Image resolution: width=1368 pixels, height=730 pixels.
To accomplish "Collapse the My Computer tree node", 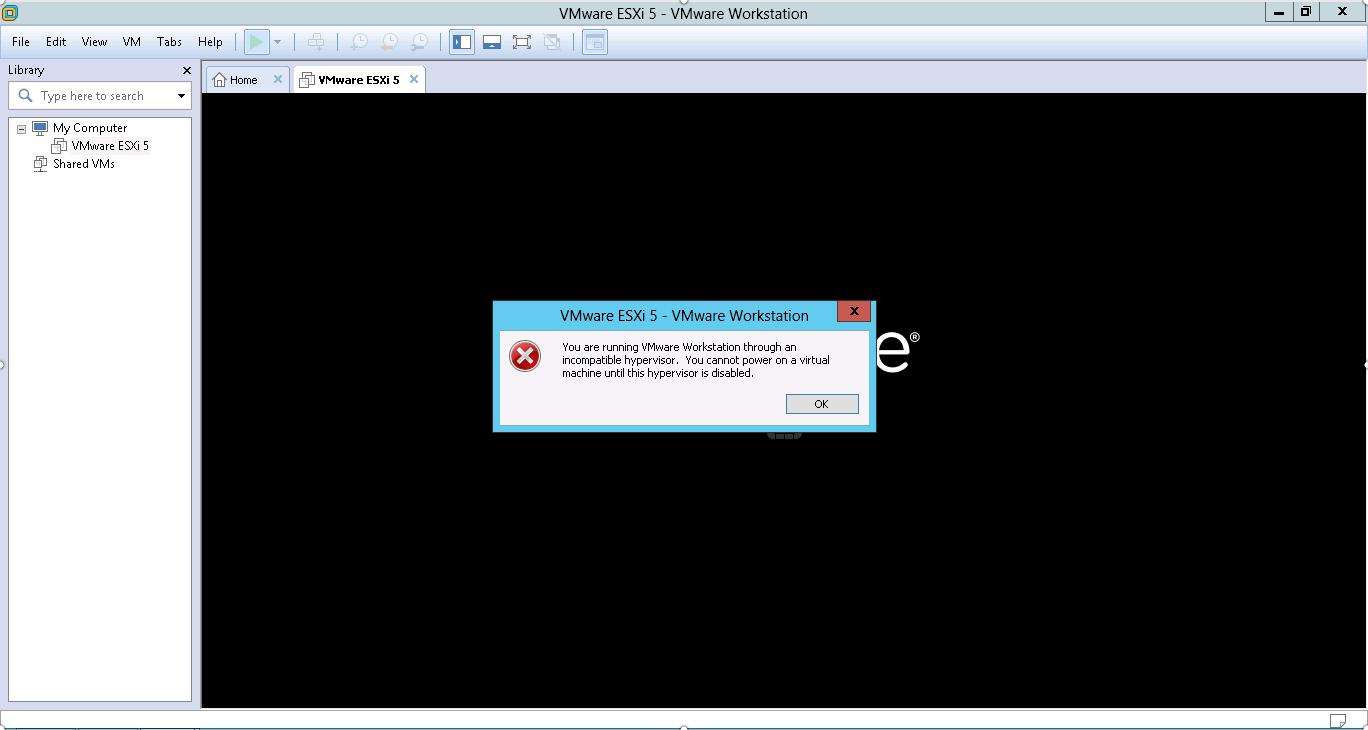I will coord(21,129).
